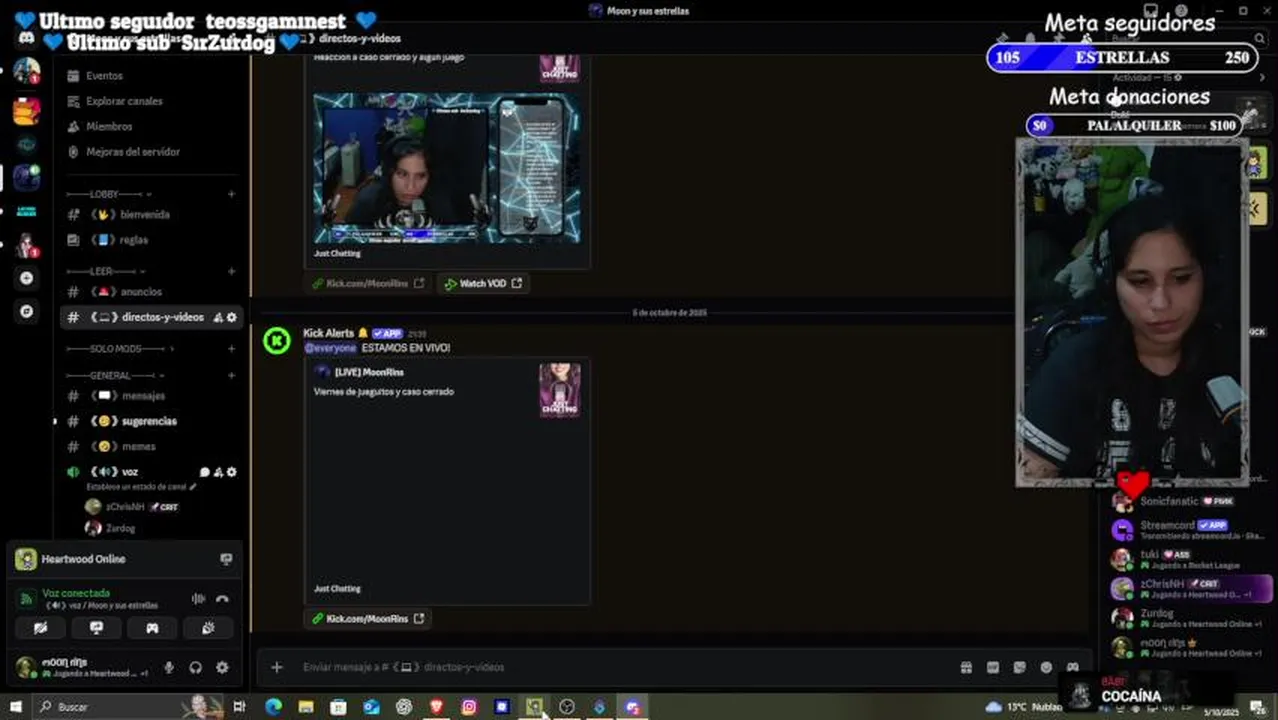Add a channel to the GENERAL category
1278x720 pixels.
point(231,376)
